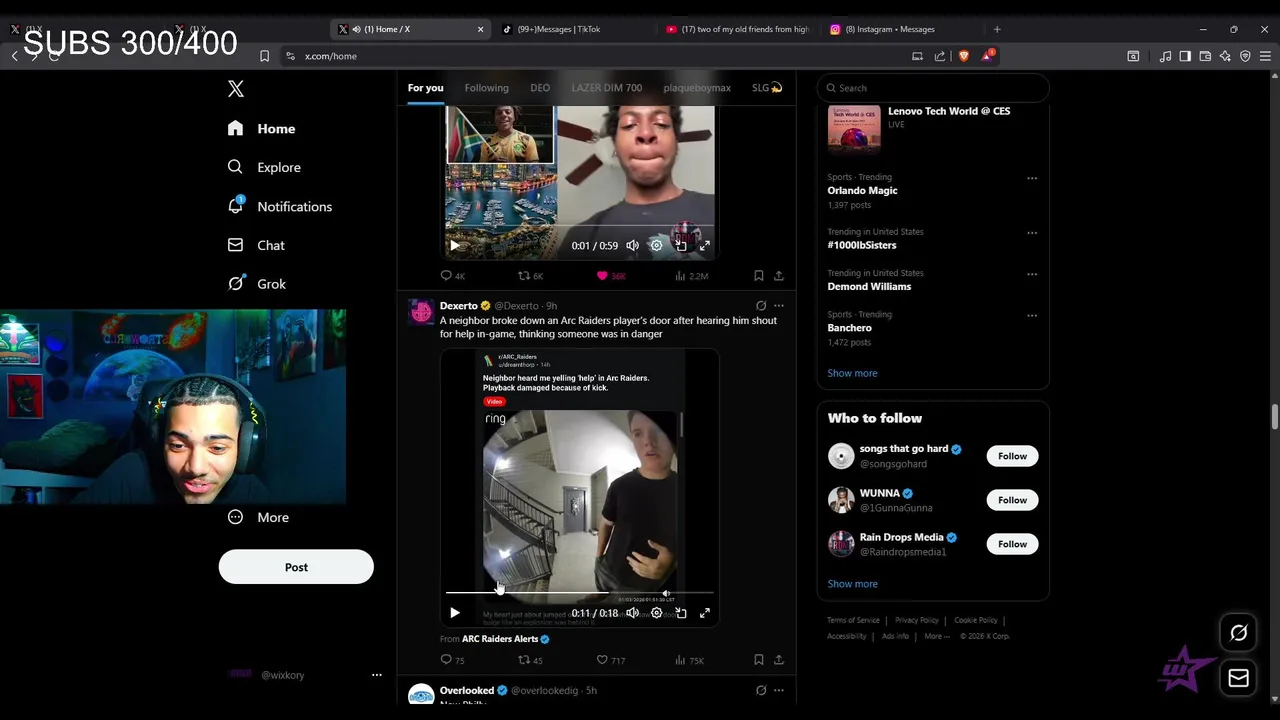Open a new browser tab
The image size is (1280, 720).
click(x=997, y=29)
